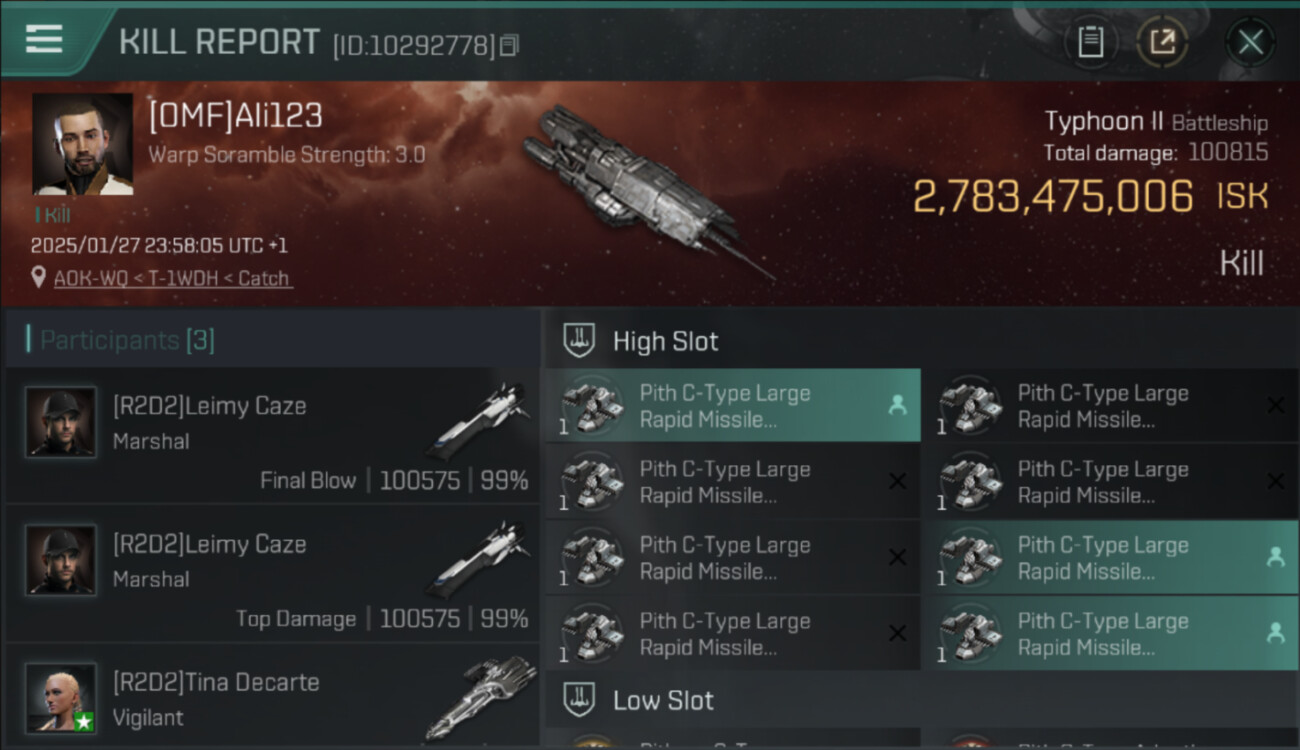Close the kill report window
1300x750 pixels.
tap(1250, 42)
